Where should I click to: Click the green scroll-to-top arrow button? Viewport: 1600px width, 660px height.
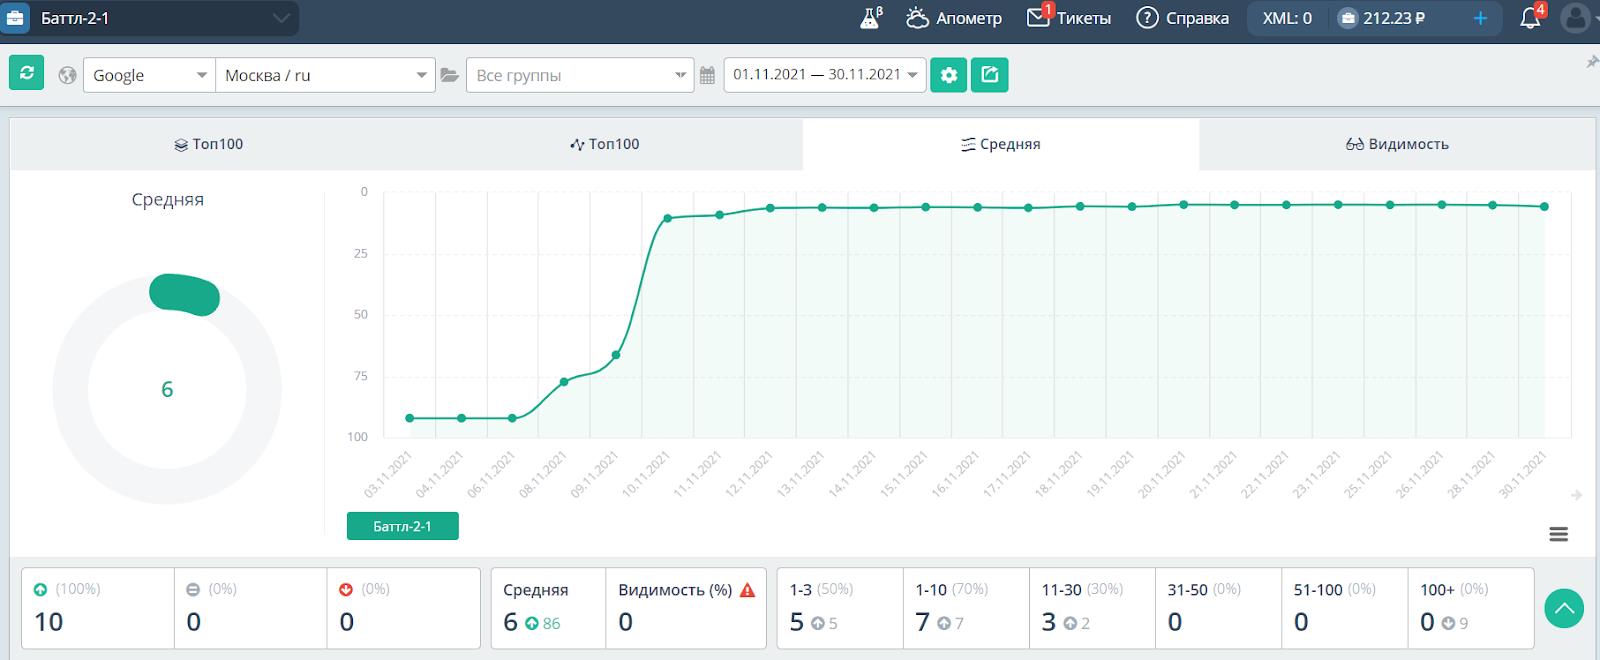pyautogui.click(x=1564, y=608)
